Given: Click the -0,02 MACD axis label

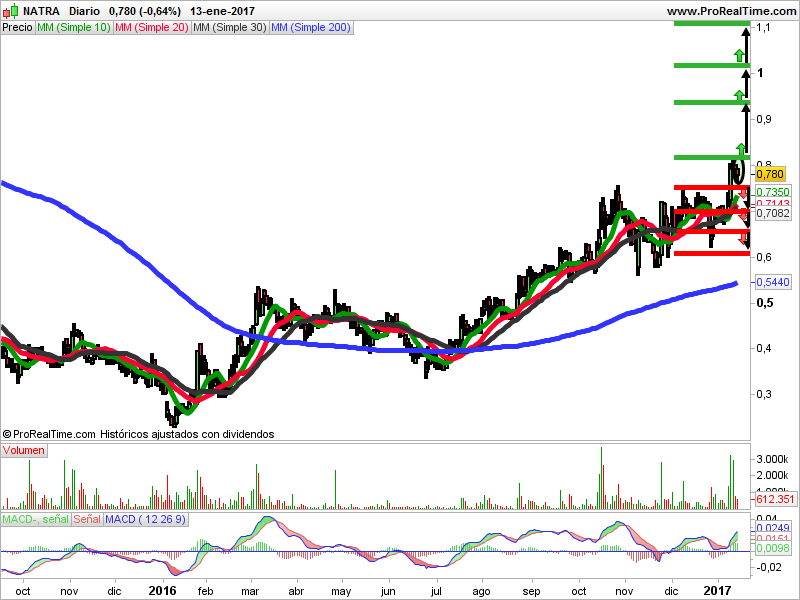Looking at the screenshot, I should tap(769, 567).
